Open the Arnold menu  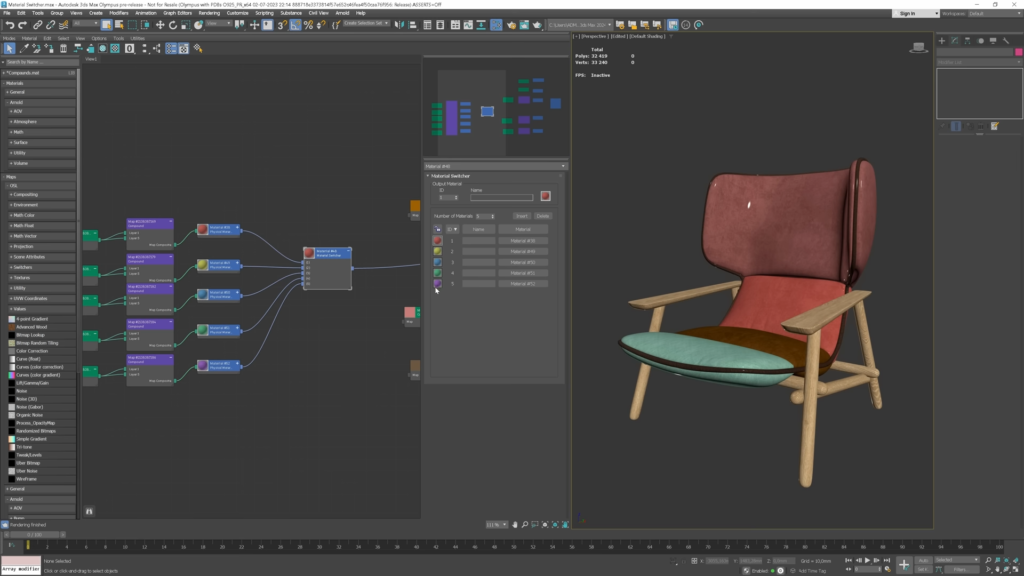pyautogui.click(x=342, y=13)
